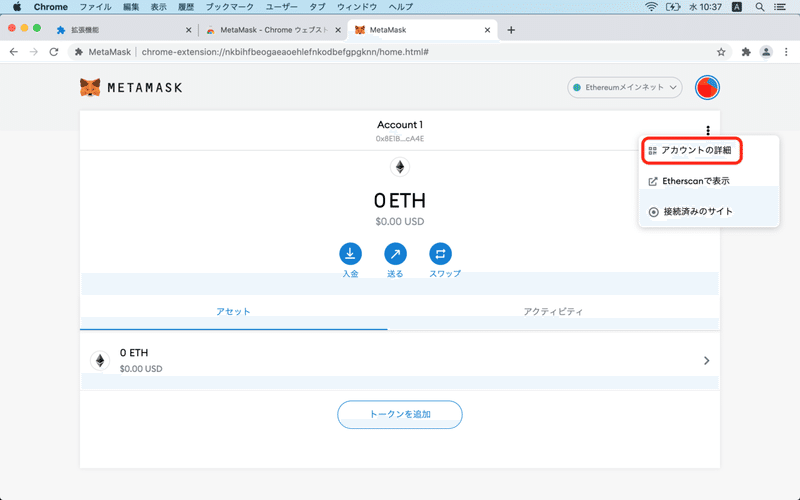Viewport: 800px width, 500px height.
Task: Switch to the アクティビティ tab
Action: click(x=553, y=312)
